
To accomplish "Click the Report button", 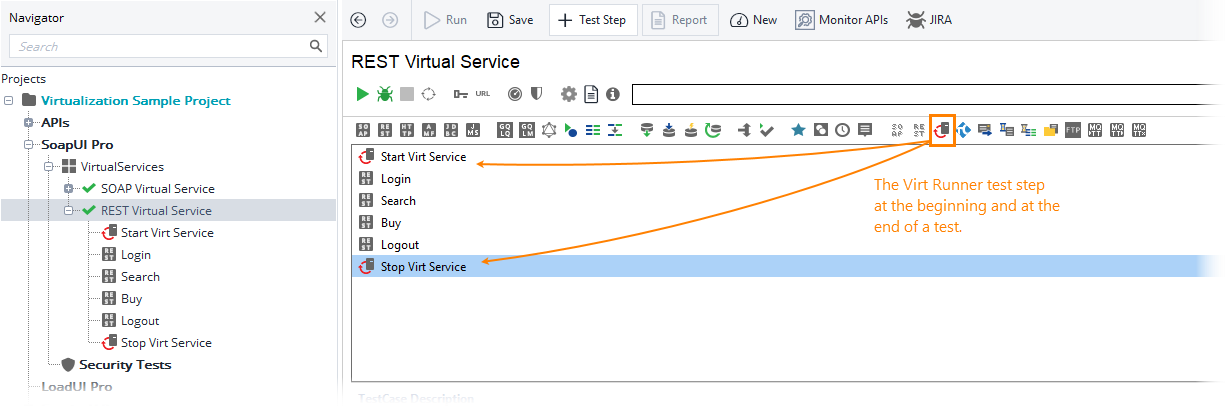I will click(680, 20).
